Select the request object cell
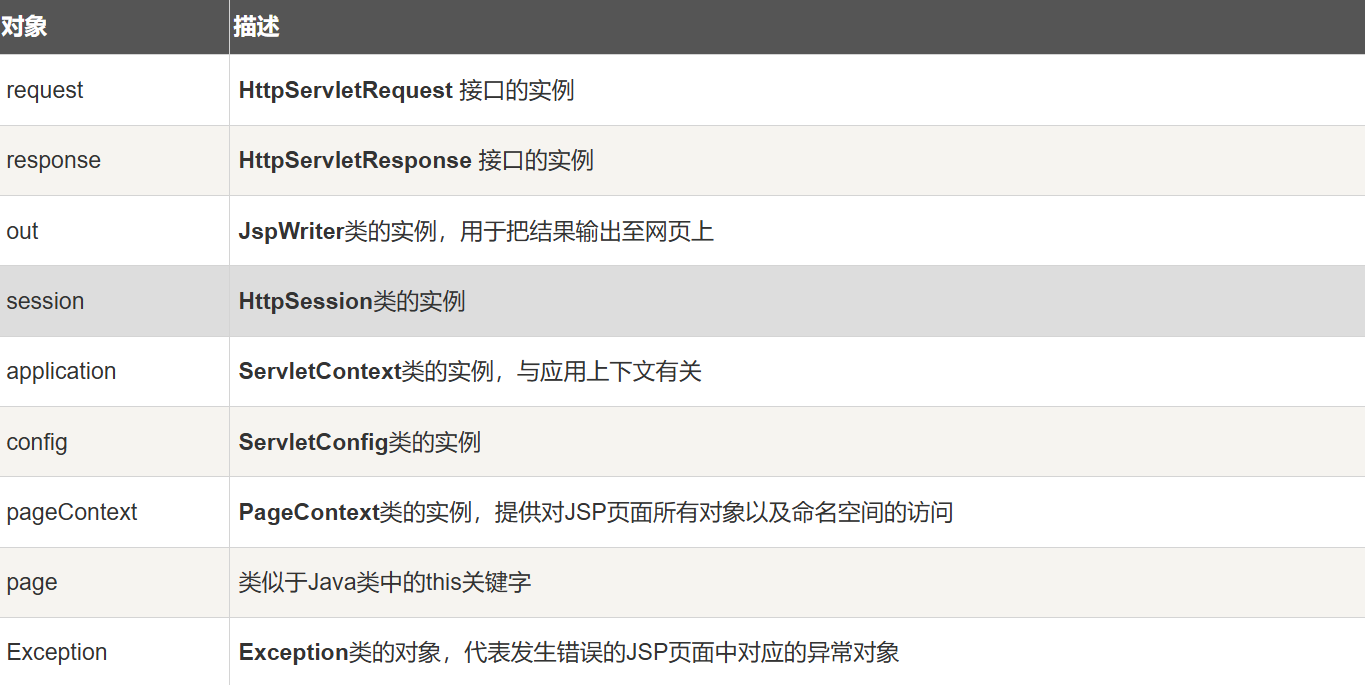The image size is (1365, 685). click(x=45, y=90)
